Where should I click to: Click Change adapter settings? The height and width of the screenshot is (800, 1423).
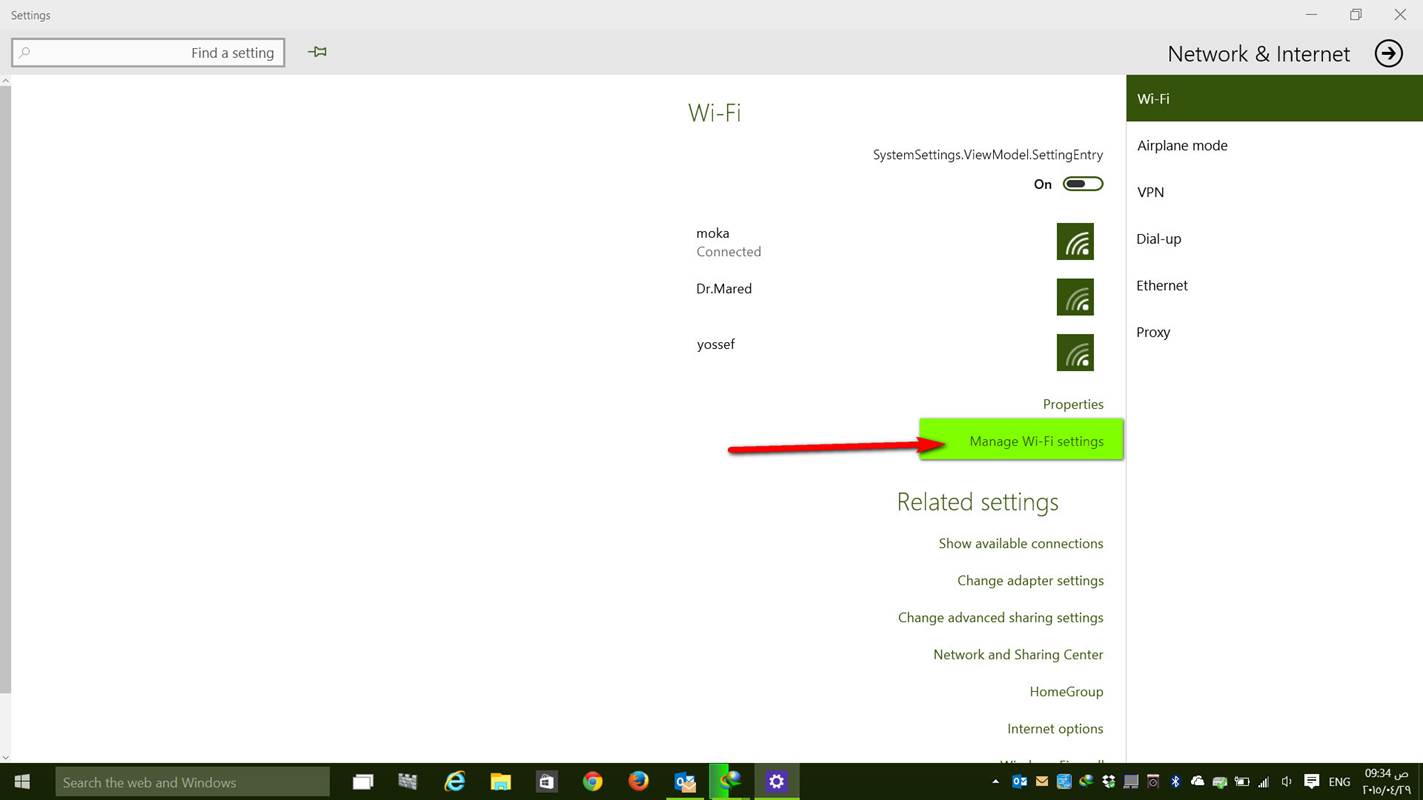[x=1030, y=580]
